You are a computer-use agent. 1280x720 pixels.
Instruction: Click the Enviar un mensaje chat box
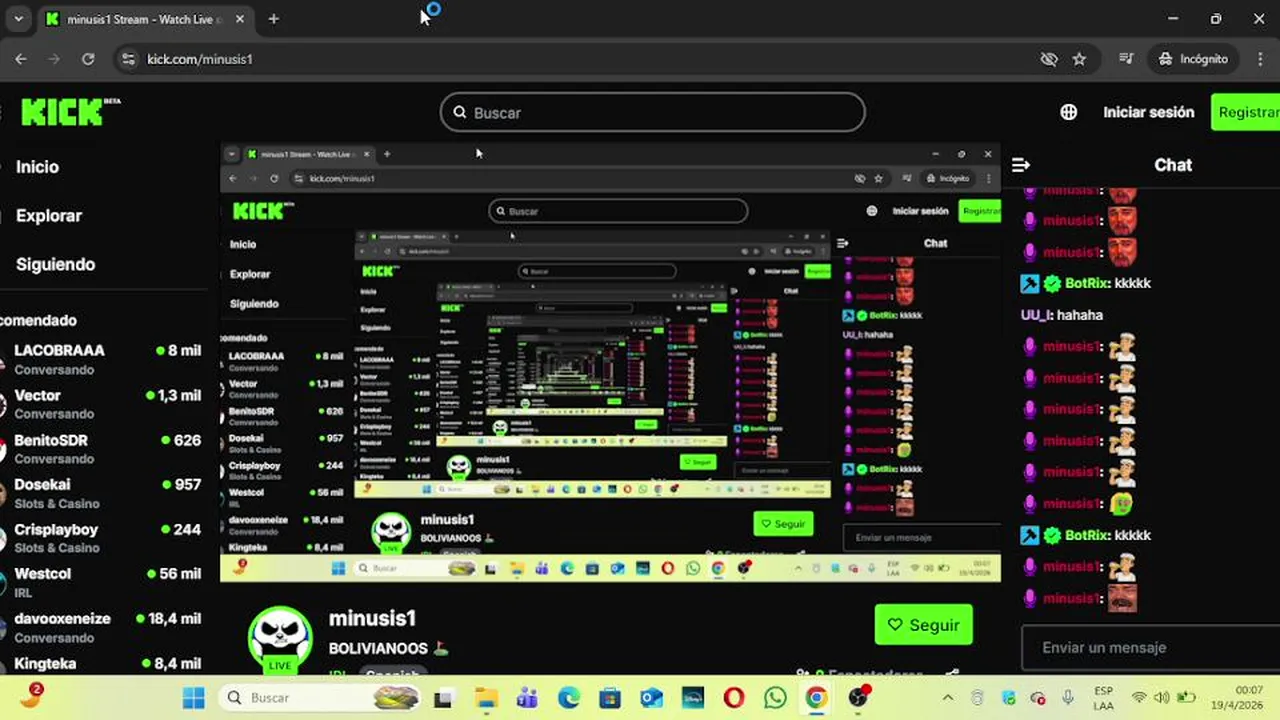[x=1150, y=648]
